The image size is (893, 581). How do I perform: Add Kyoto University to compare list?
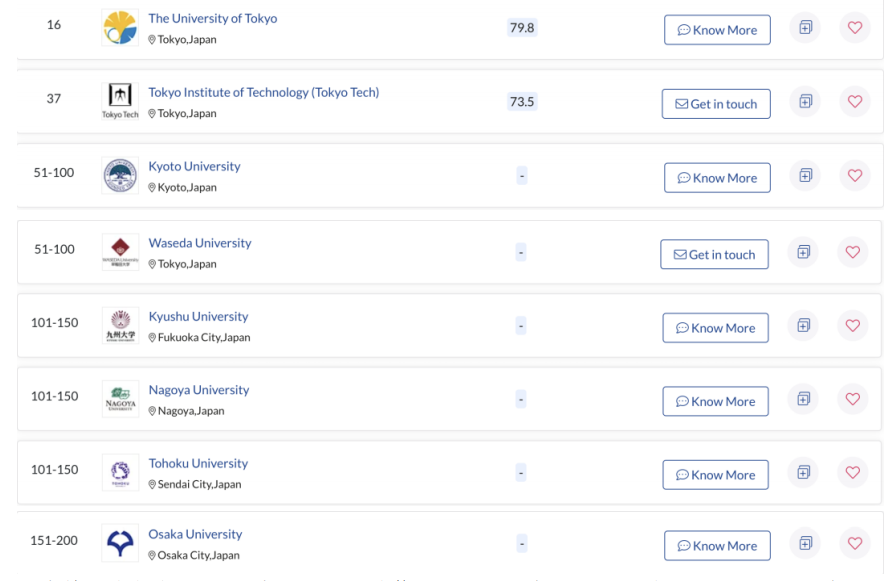(x=805, y=175)
